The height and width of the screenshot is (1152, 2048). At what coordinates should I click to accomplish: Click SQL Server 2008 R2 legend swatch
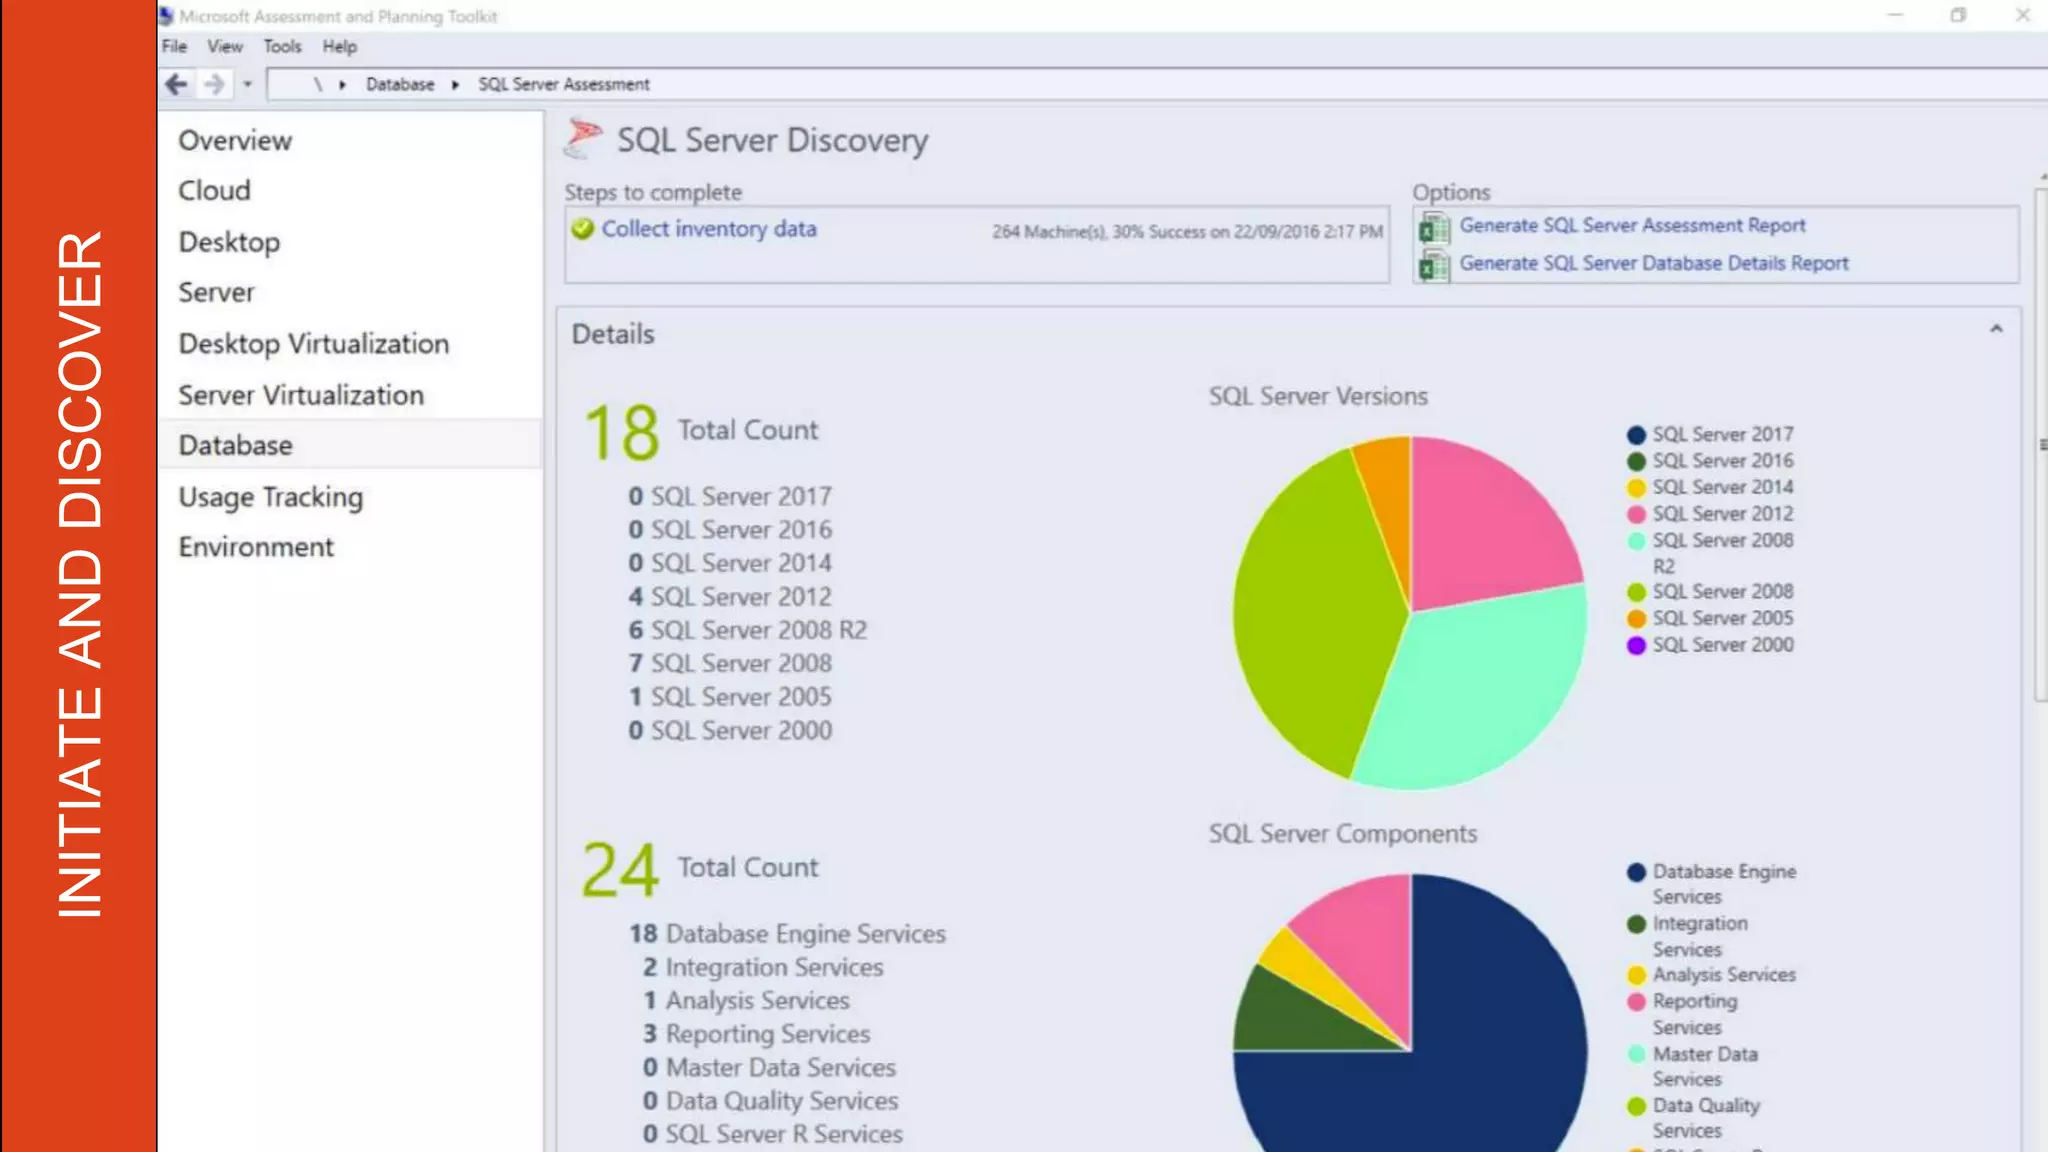pyautogui.click(x=1636, y=541)
